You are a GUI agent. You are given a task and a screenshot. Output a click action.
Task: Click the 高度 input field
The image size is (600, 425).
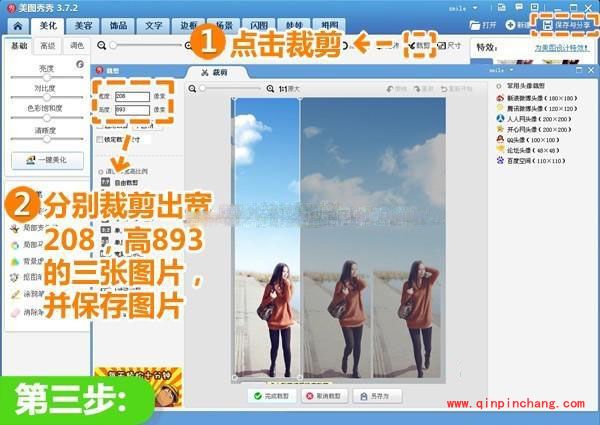pos(132,110)
